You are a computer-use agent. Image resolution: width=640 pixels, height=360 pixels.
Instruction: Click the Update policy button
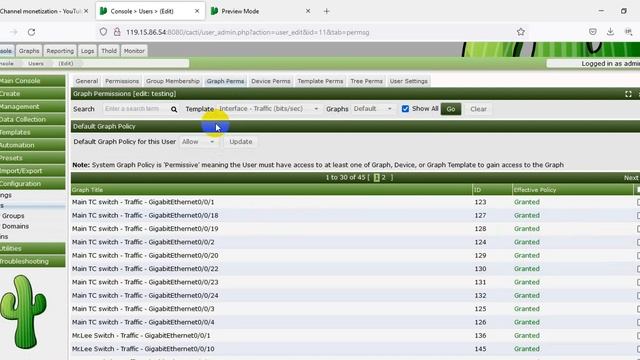coord(240,142)
